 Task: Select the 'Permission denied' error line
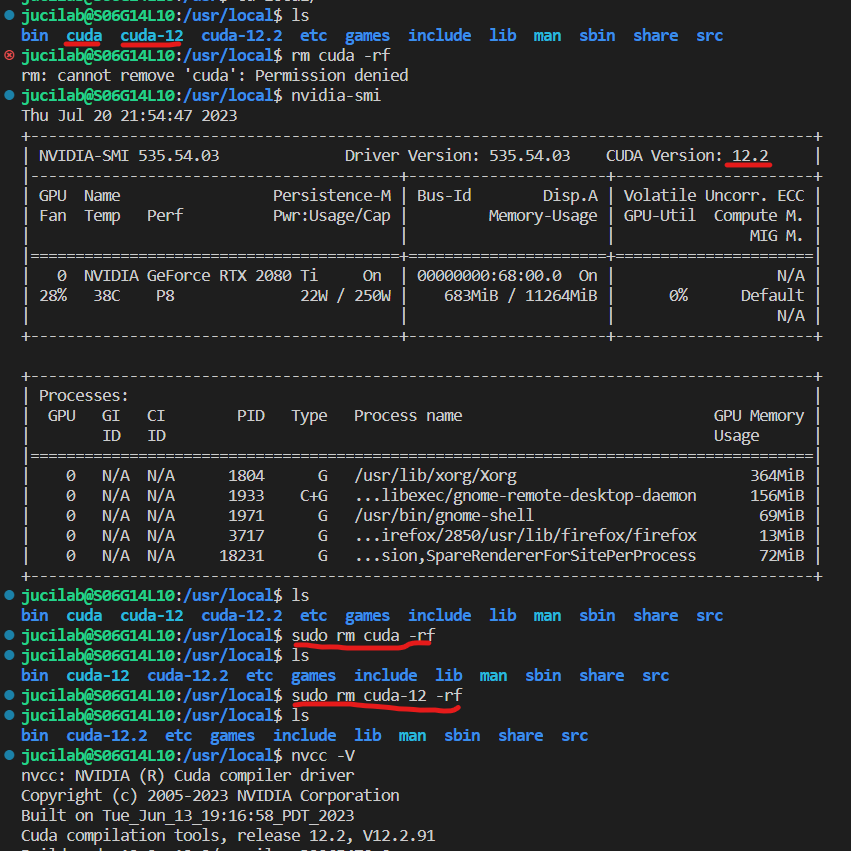point(214,75)
